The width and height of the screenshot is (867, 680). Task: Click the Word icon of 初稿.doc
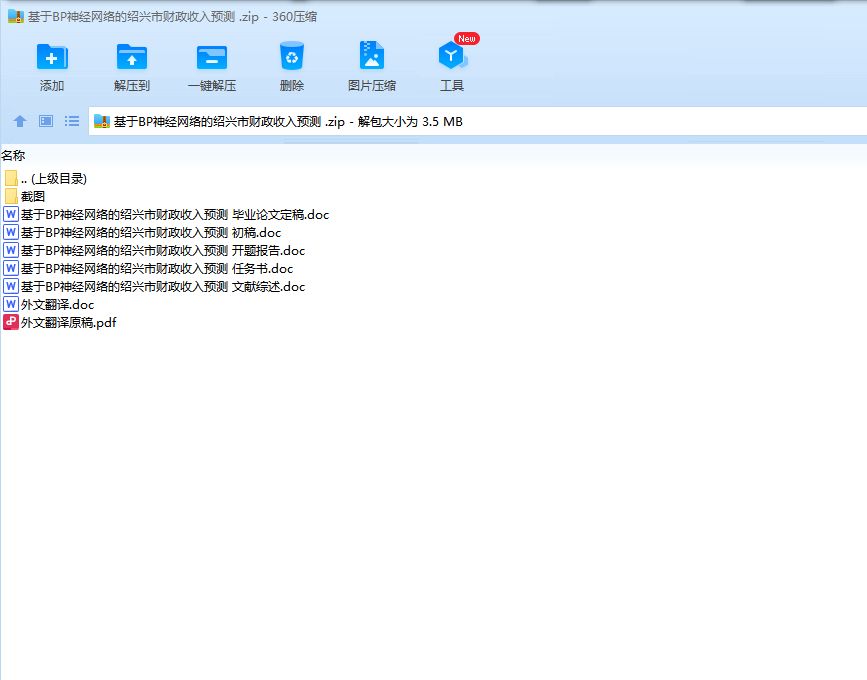pos(11,232)
